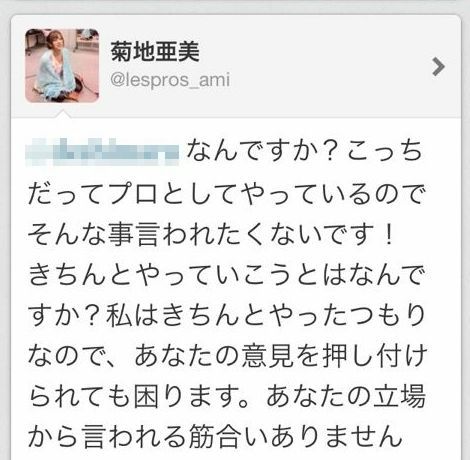This screenshot has width=470, height=460.
Task: Click the kanji 筋合 in the last line
Action: tap(213, 436)
